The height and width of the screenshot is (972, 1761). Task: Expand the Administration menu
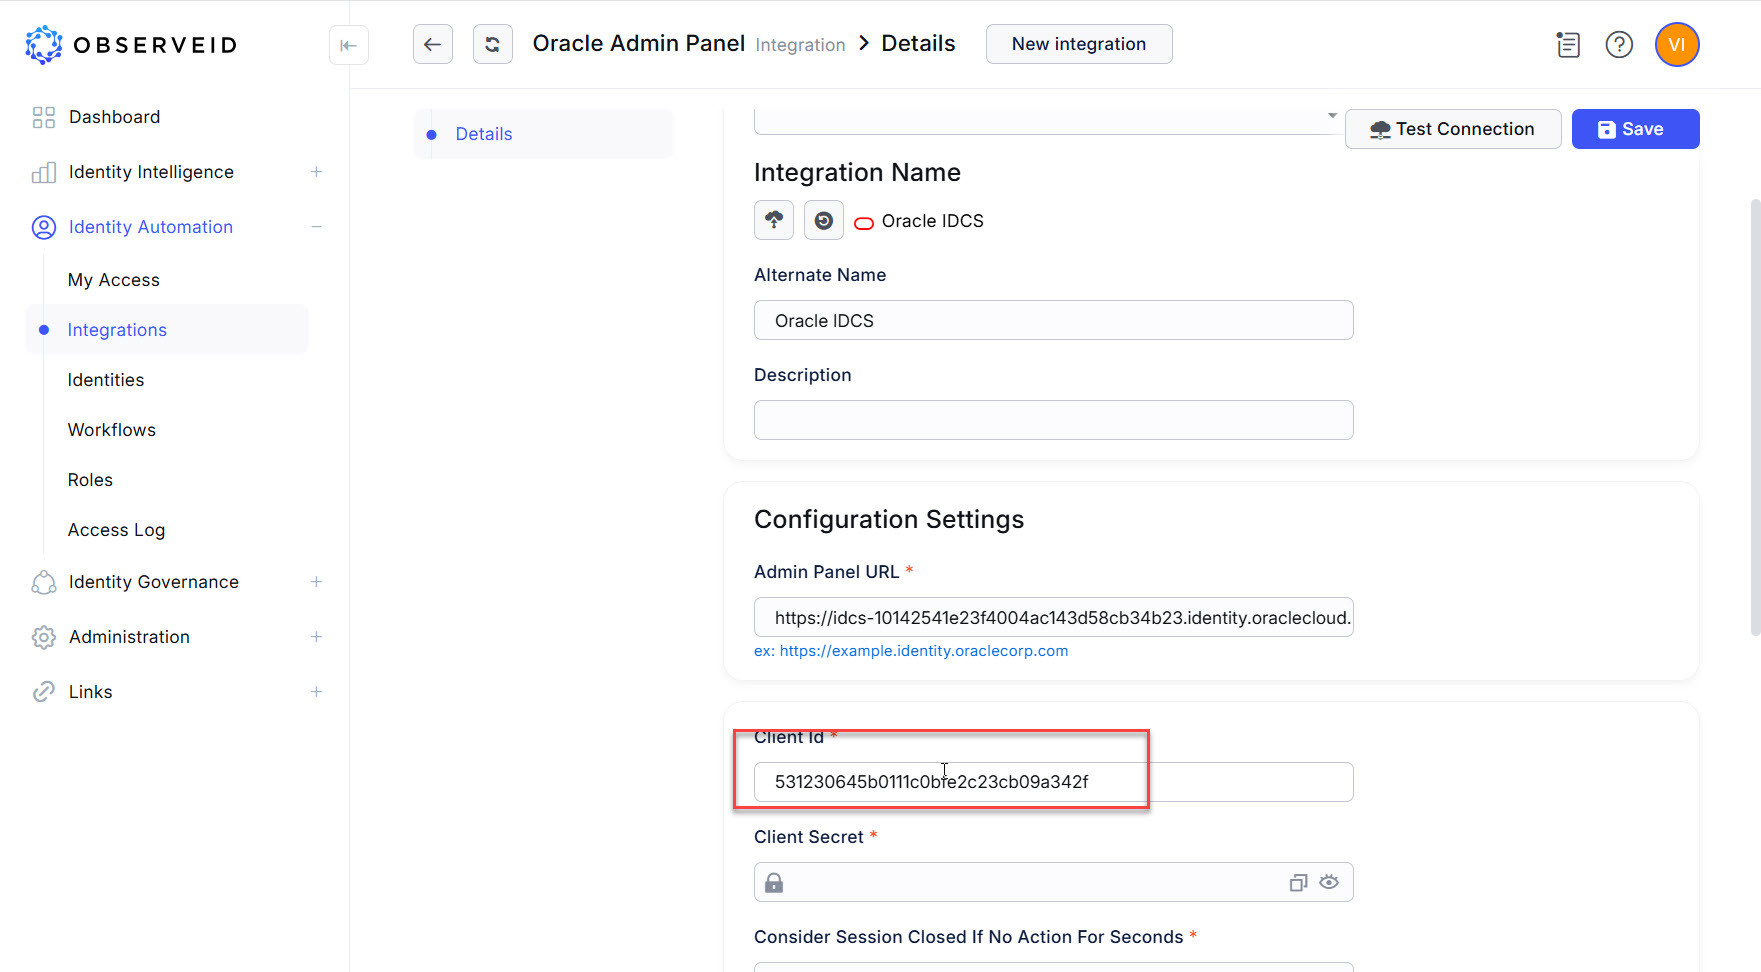click(x=316, y=637)
